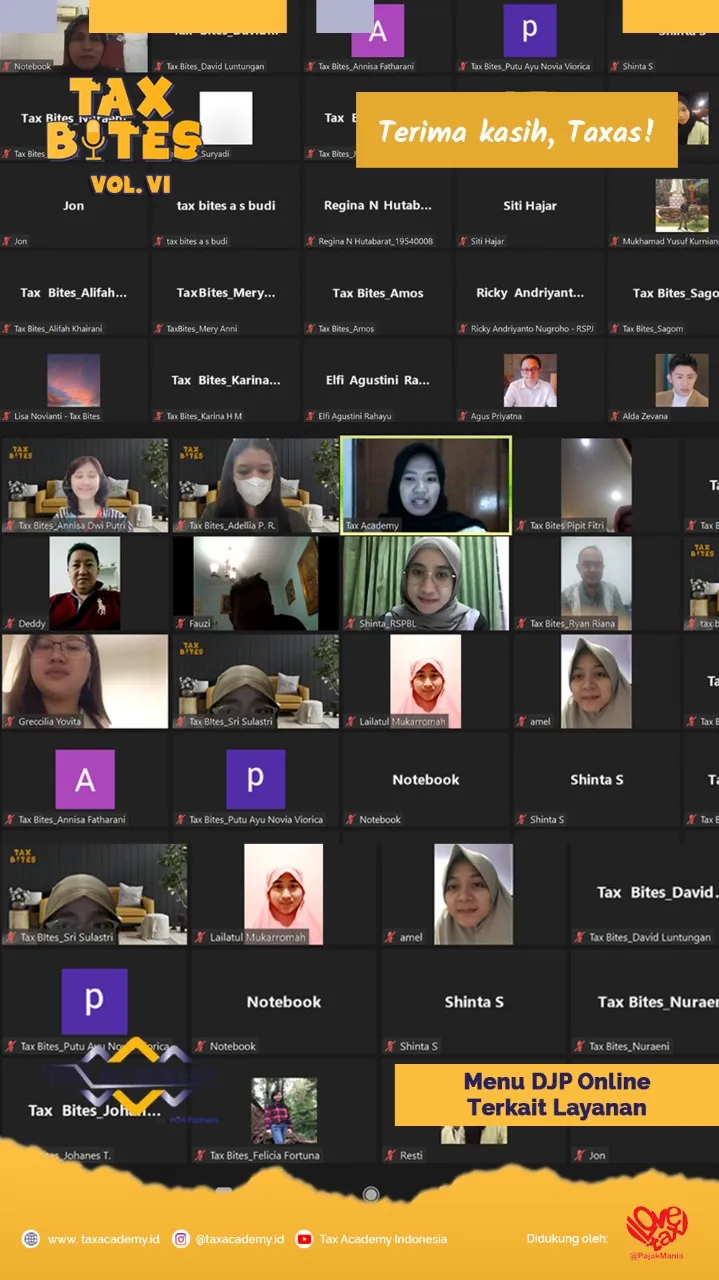Image resolution: width=719 pixels, height=1280 pixels.
Task: Open the www.taxacademy.id website link
Action: click(103, 1239)
